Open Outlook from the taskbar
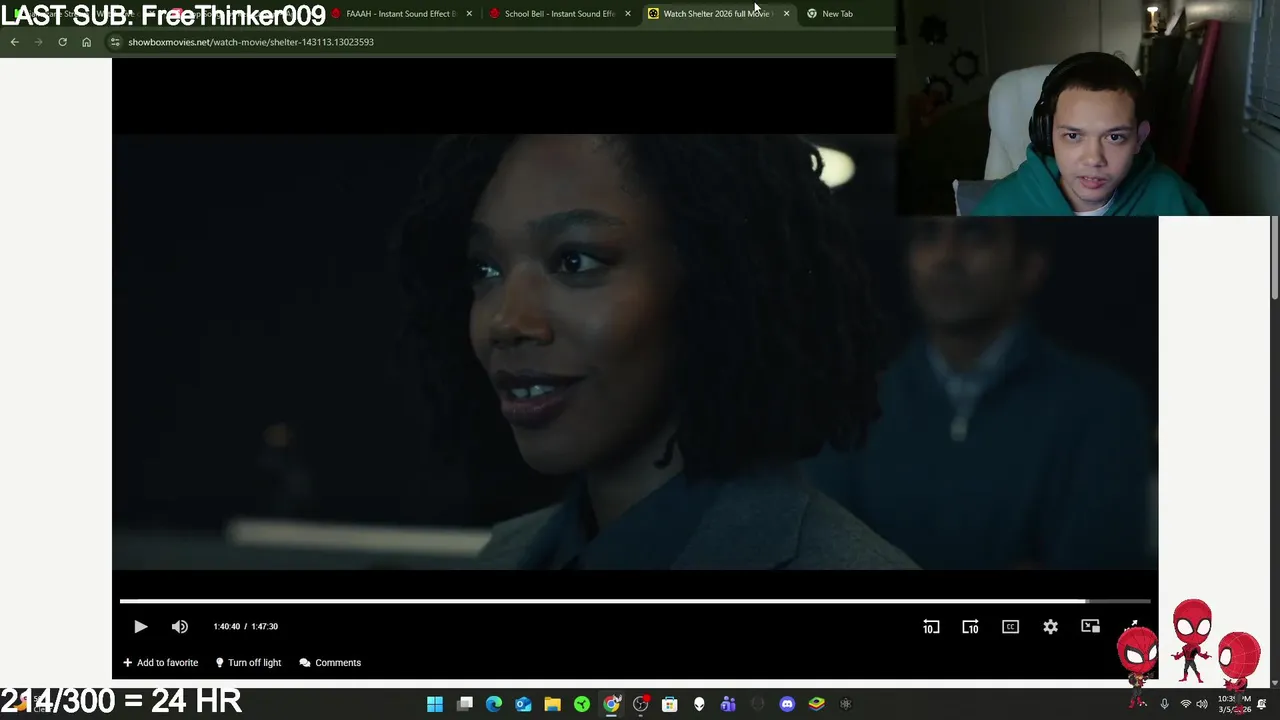The image size is (1280, 720). click(x=523, y=704)
